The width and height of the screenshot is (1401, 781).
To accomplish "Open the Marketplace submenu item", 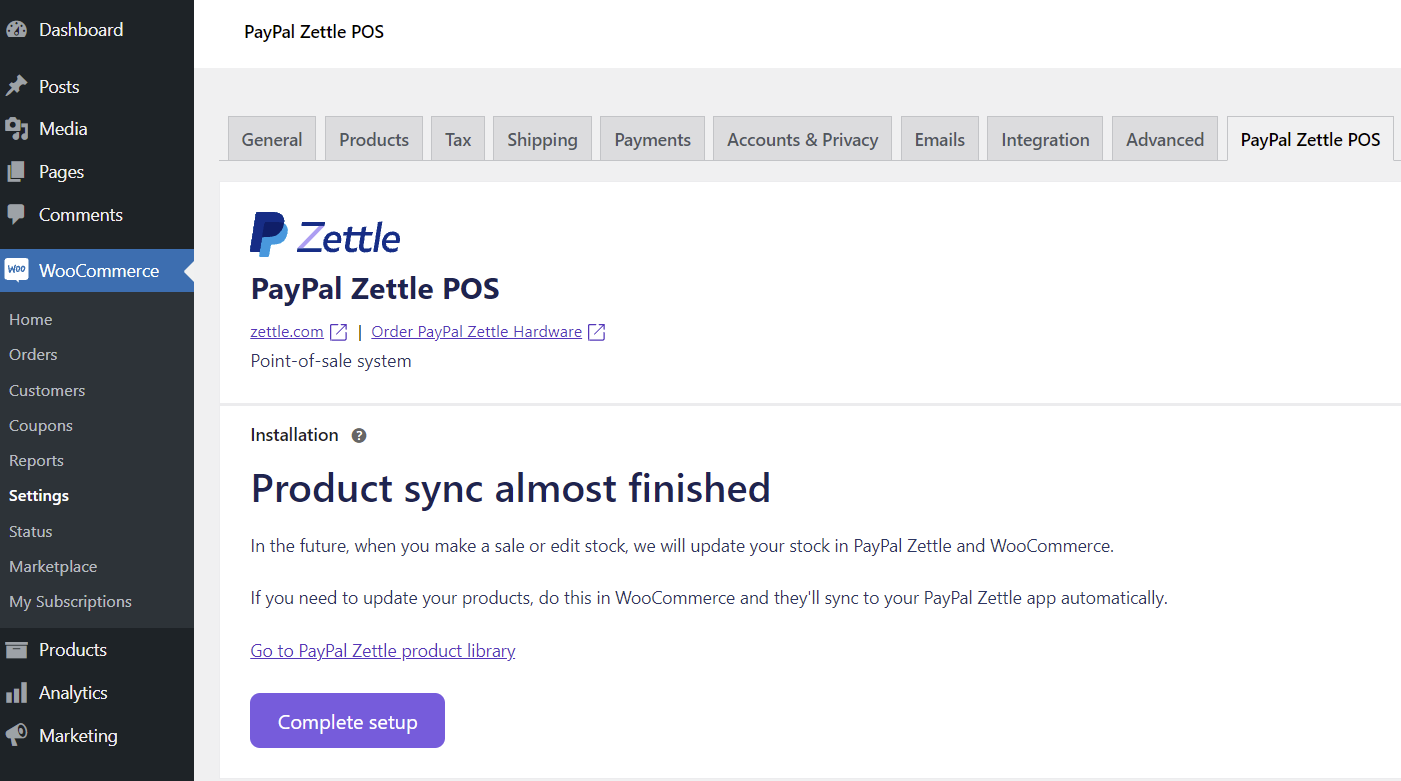I will [53, 567].
